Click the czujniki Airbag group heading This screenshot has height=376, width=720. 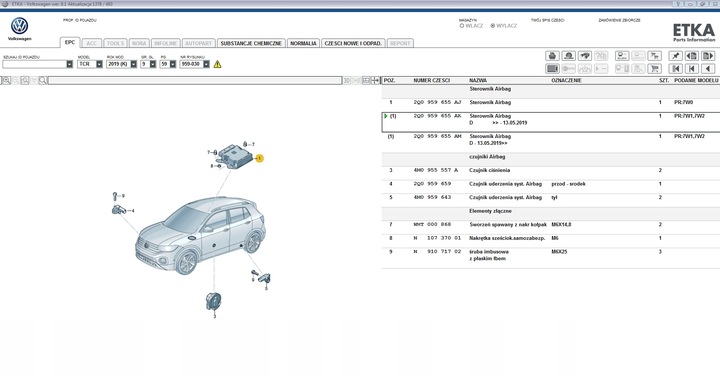(x=487, y=157)
